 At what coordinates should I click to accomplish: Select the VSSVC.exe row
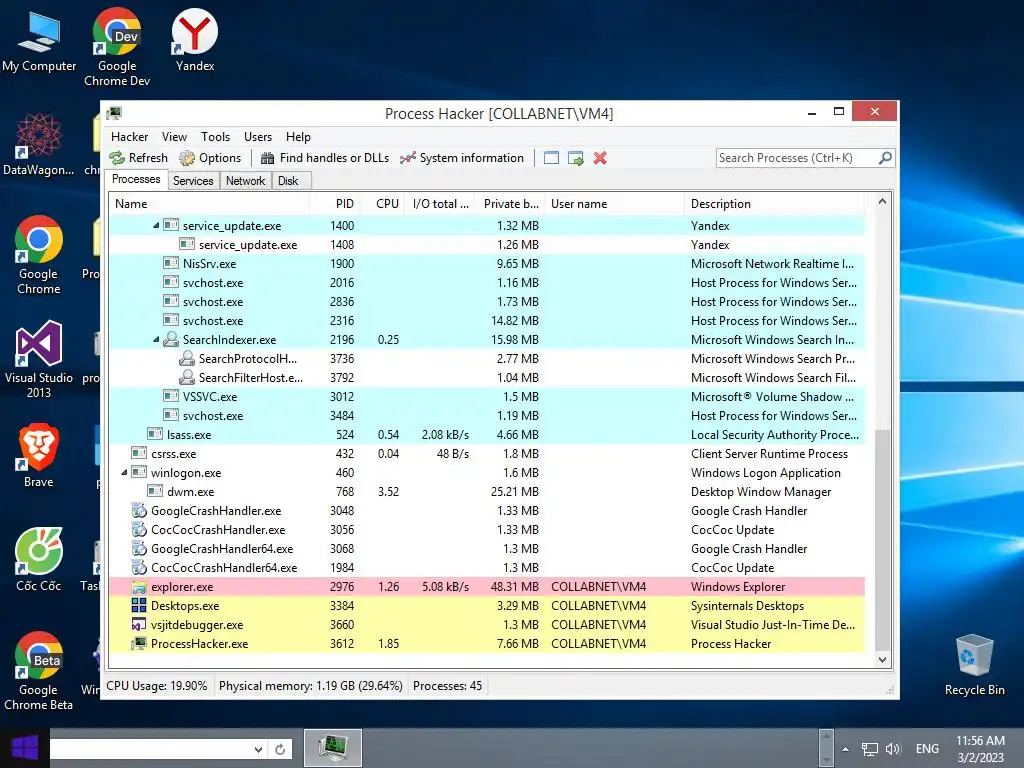click(x=487, y=396)
